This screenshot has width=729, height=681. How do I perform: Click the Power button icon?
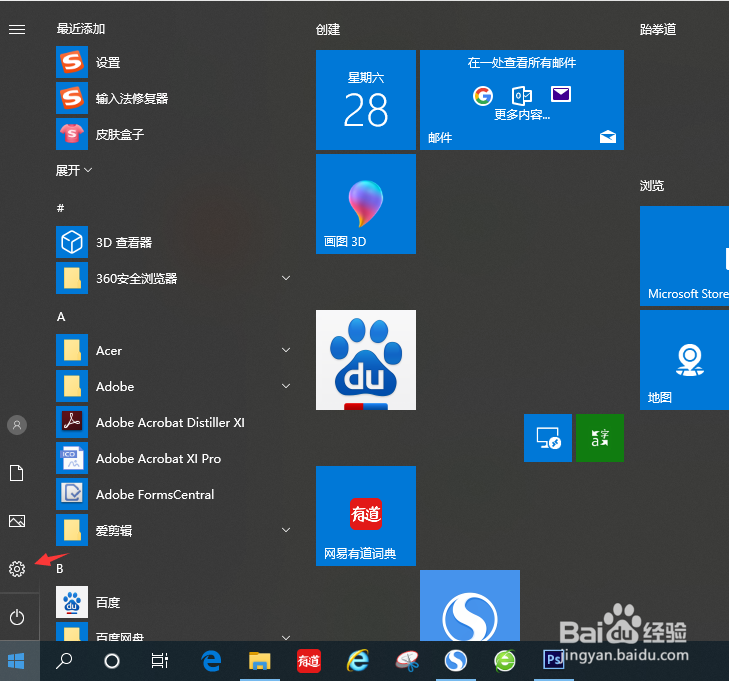(17, 617)
